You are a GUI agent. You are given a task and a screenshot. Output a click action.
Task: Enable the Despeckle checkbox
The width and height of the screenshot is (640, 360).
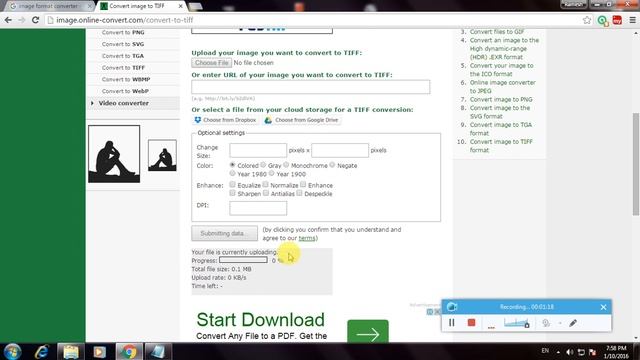coord(300,193)
